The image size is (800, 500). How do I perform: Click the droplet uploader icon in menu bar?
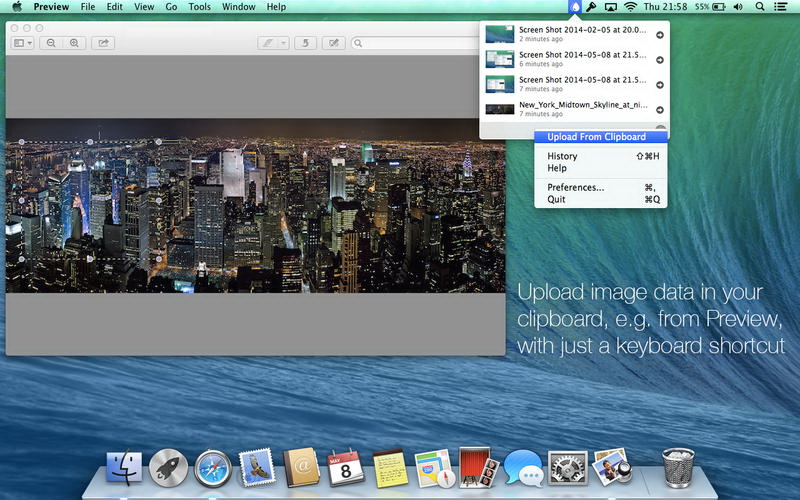pos(575,7)
